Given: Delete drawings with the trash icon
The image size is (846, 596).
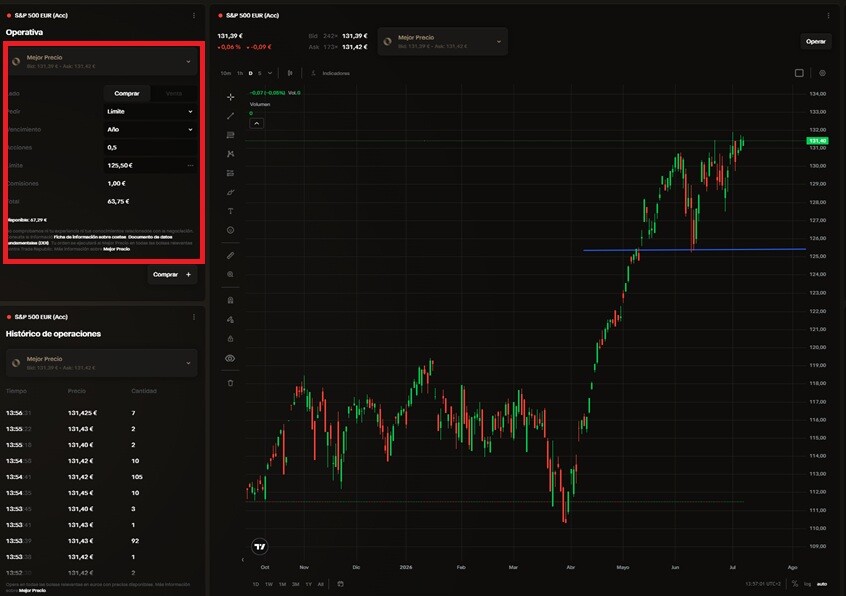Looking at the screenshot, I should pos(230,383).
